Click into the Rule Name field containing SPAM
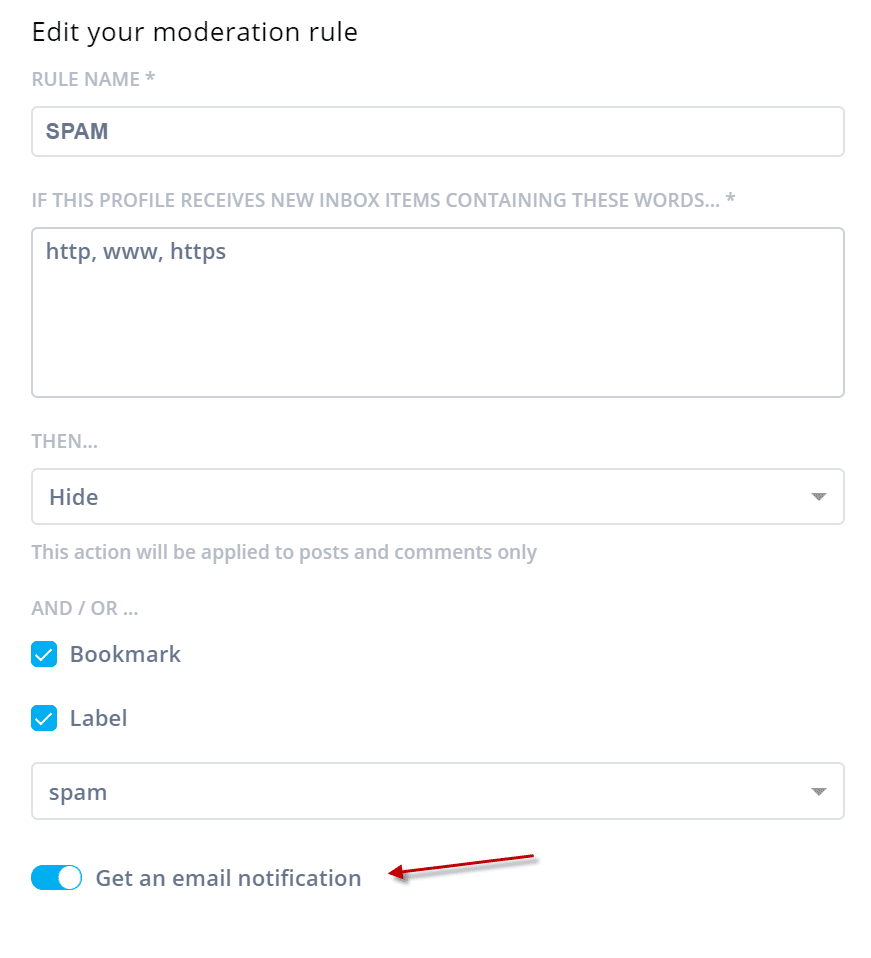The image size is (871, 958). (x=438, y=131)
